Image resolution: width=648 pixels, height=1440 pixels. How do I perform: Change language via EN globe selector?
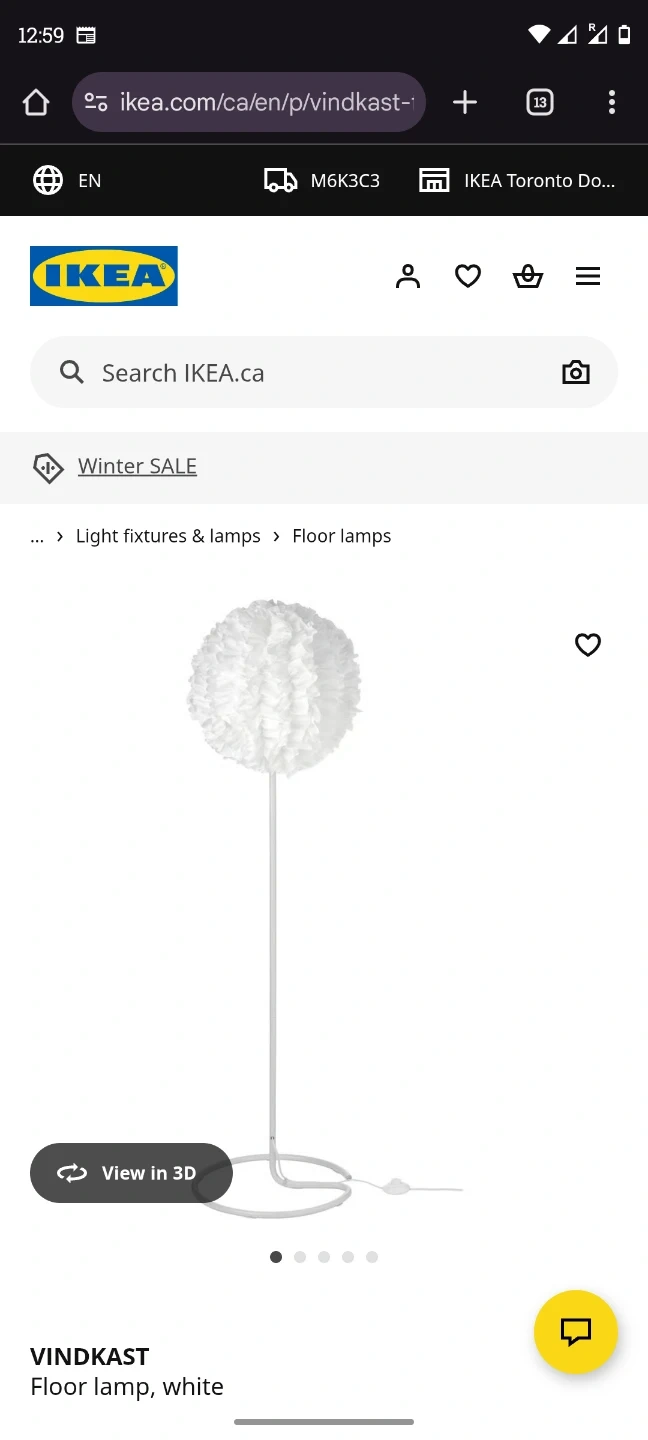67,180
